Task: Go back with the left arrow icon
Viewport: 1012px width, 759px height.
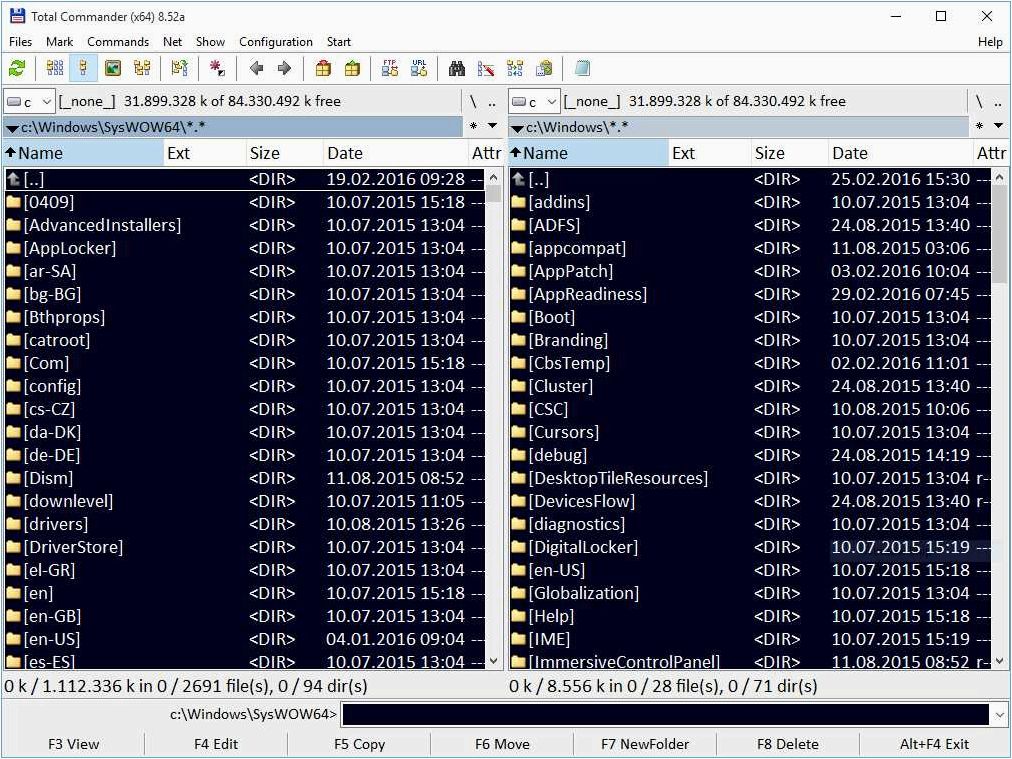Action: tap(256, 68)
